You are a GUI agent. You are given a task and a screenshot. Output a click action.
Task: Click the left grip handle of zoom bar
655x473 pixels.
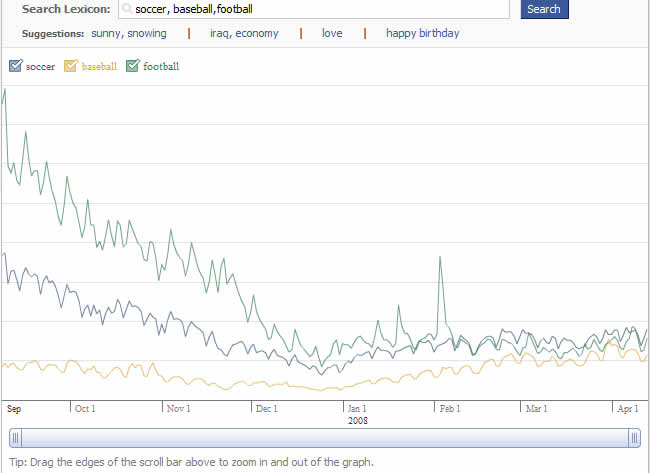click(14, 438)
